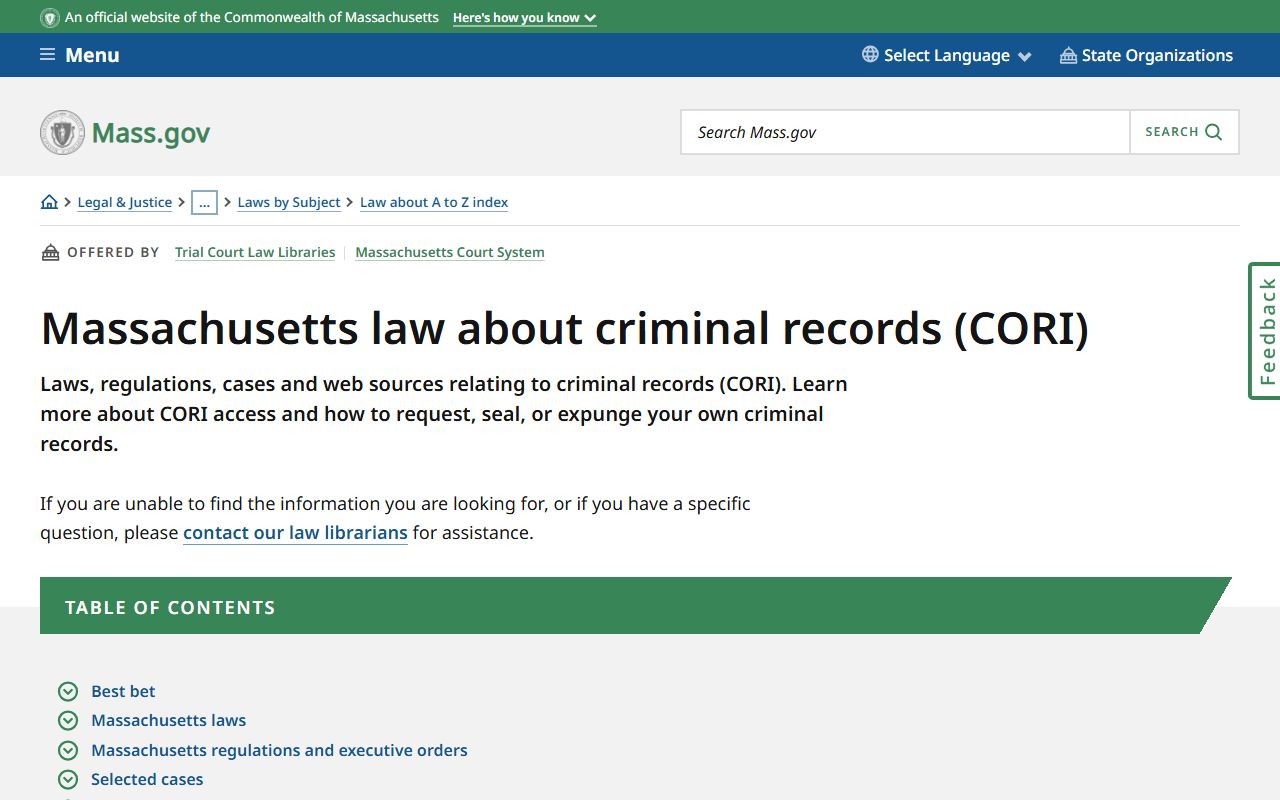Click circle arrow icon beside Best bet
The width and height of the screenshot is (1280, 800).
(68, 691)
